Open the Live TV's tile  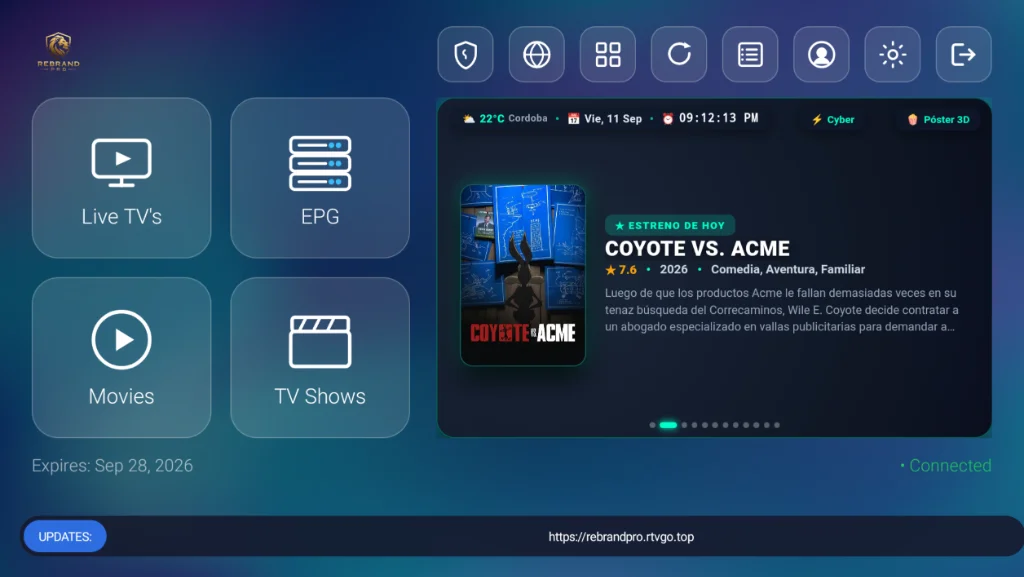[121, 178]
